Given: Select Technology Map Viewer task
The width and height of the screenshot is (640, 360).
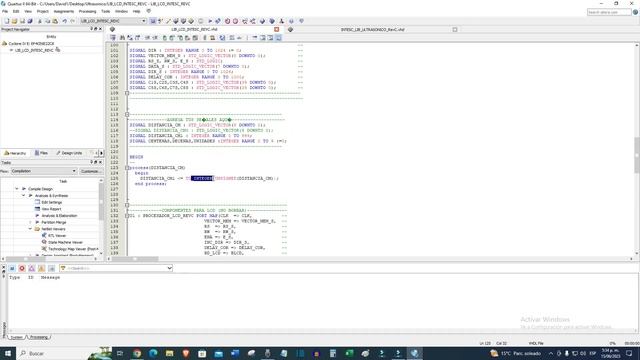Looking at the screenshot, I should [73, 249].
